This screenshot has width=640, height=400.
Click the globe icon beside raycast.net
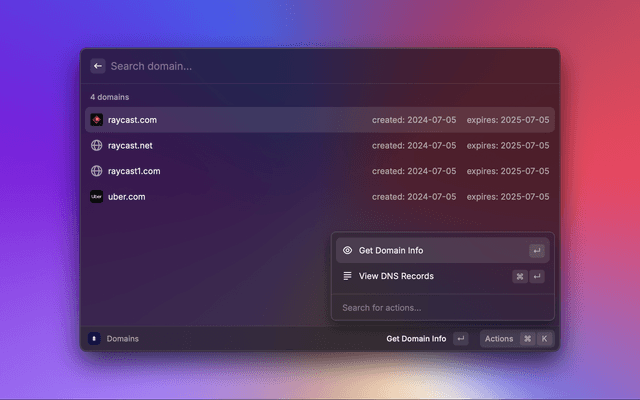[x=96, y=146]
